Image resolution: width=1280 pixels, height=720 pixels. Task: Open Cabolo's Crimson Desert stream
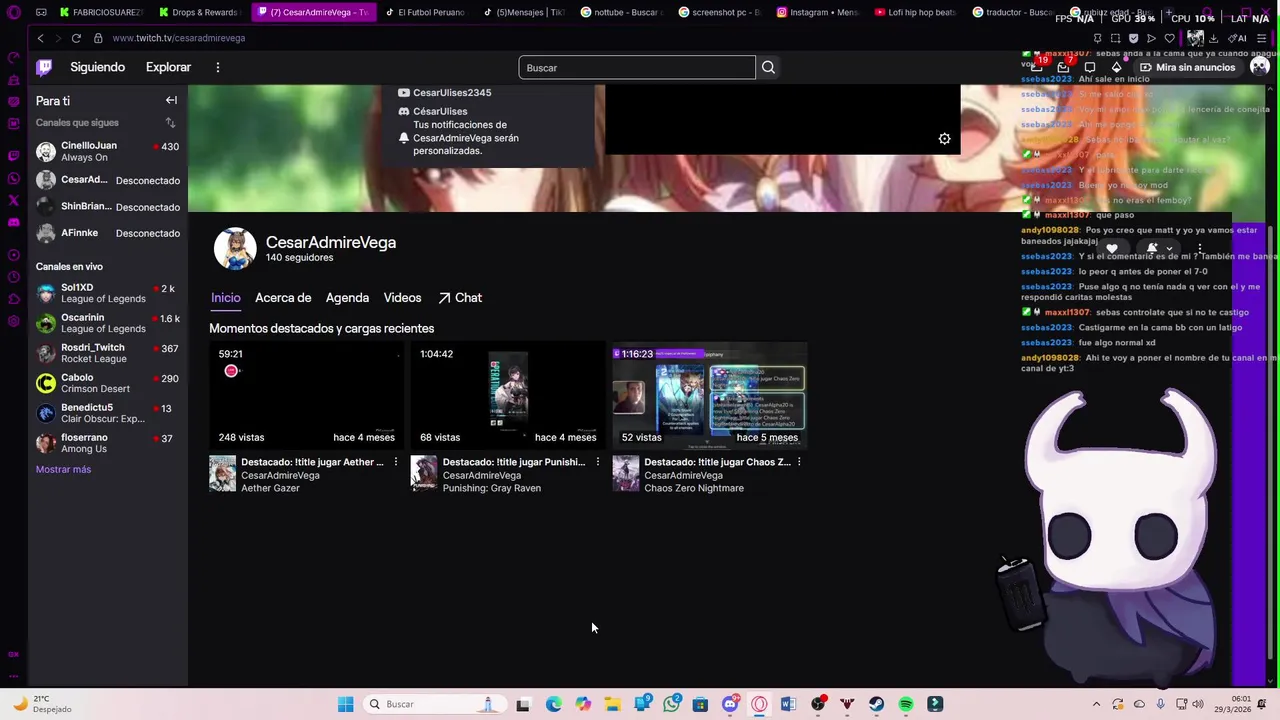[x=108, y=383]
